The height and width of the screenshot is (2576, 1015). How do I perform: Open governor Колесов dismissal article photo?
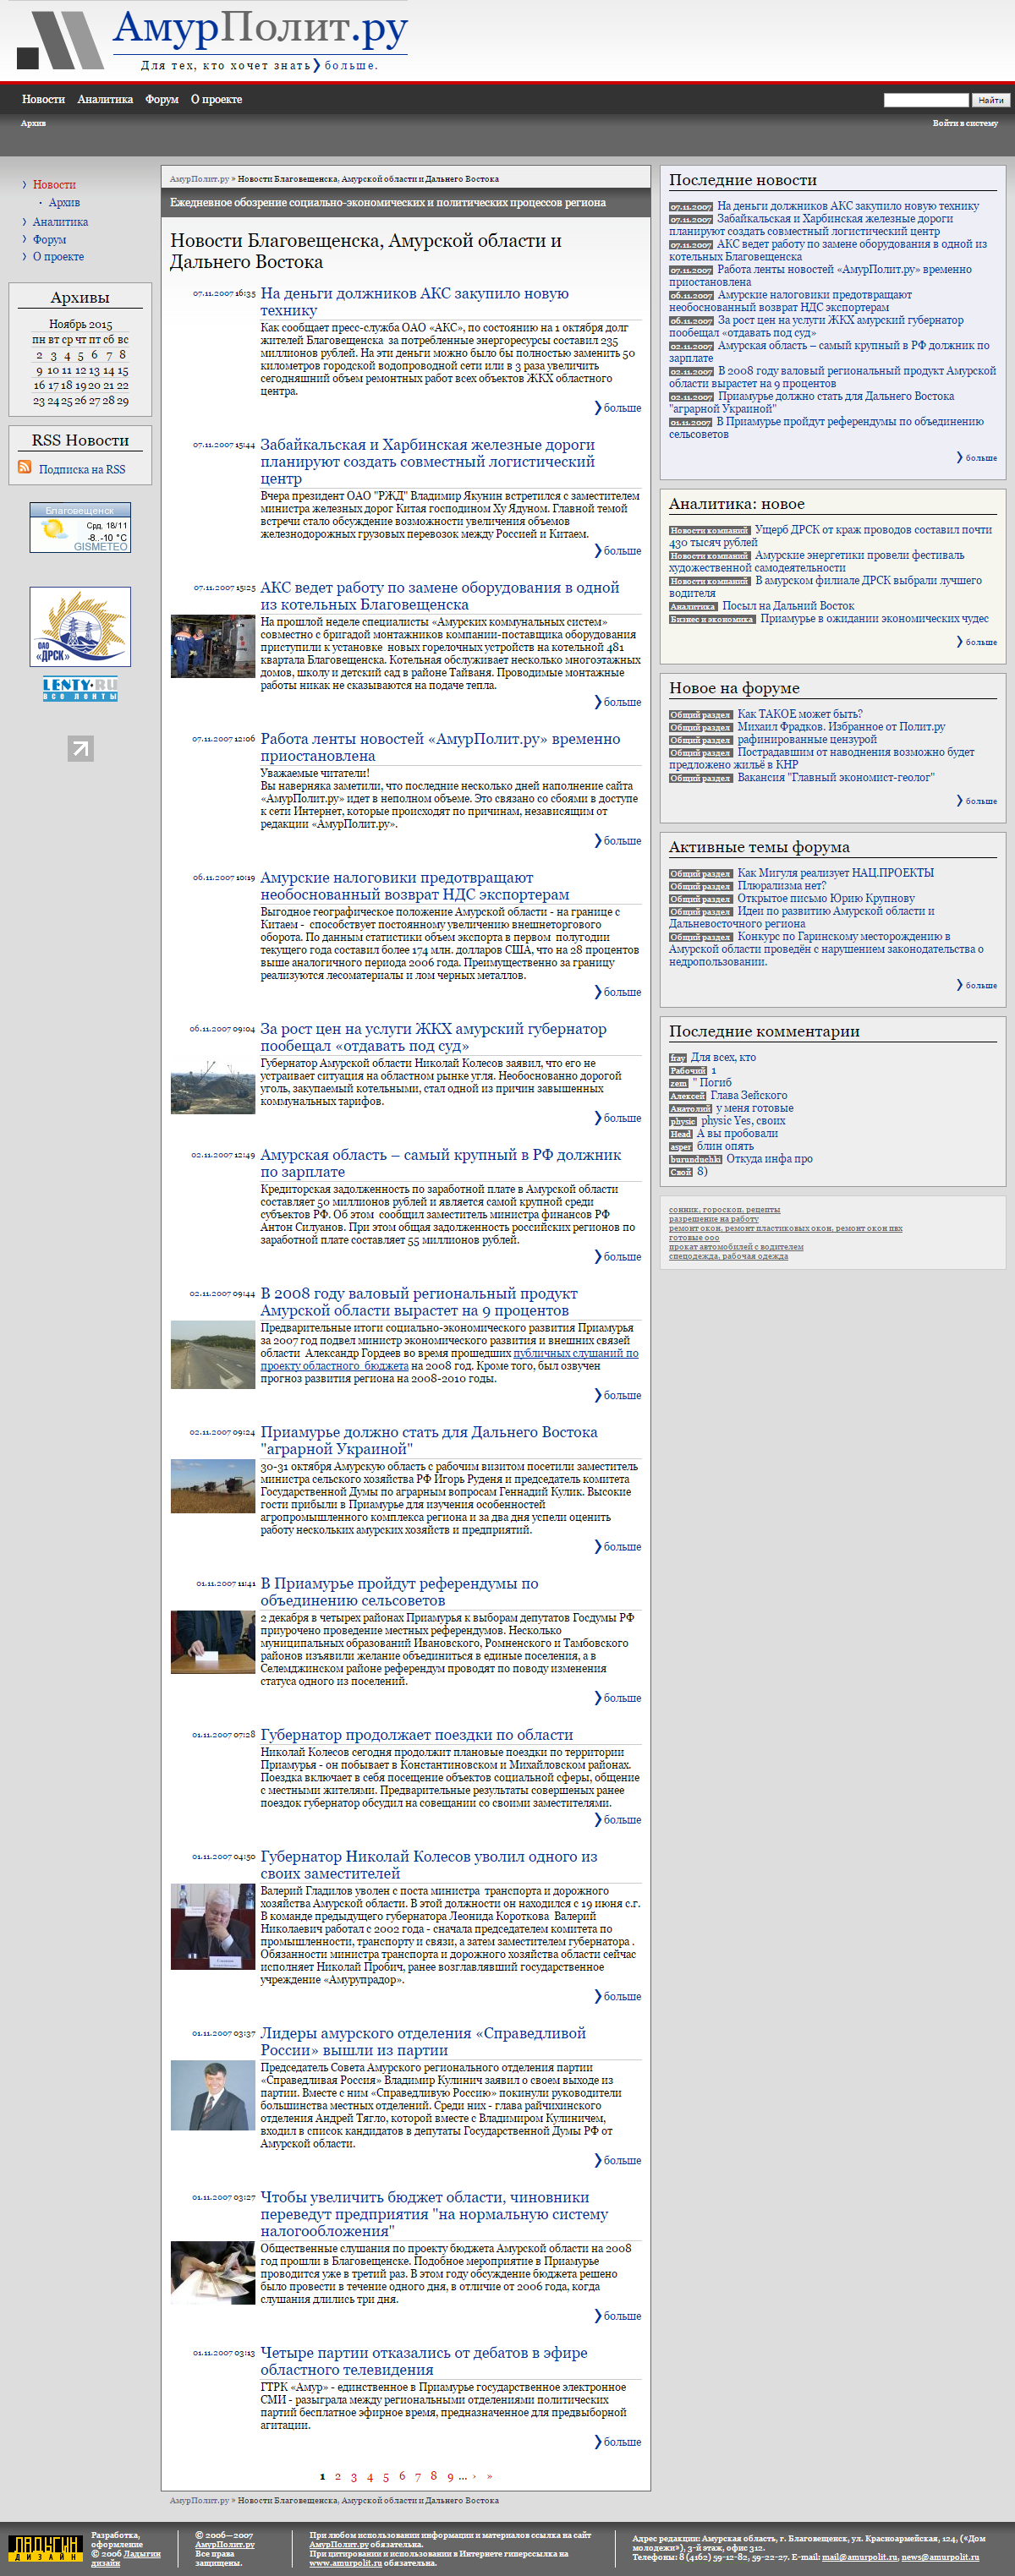[x=212, y=1926]
